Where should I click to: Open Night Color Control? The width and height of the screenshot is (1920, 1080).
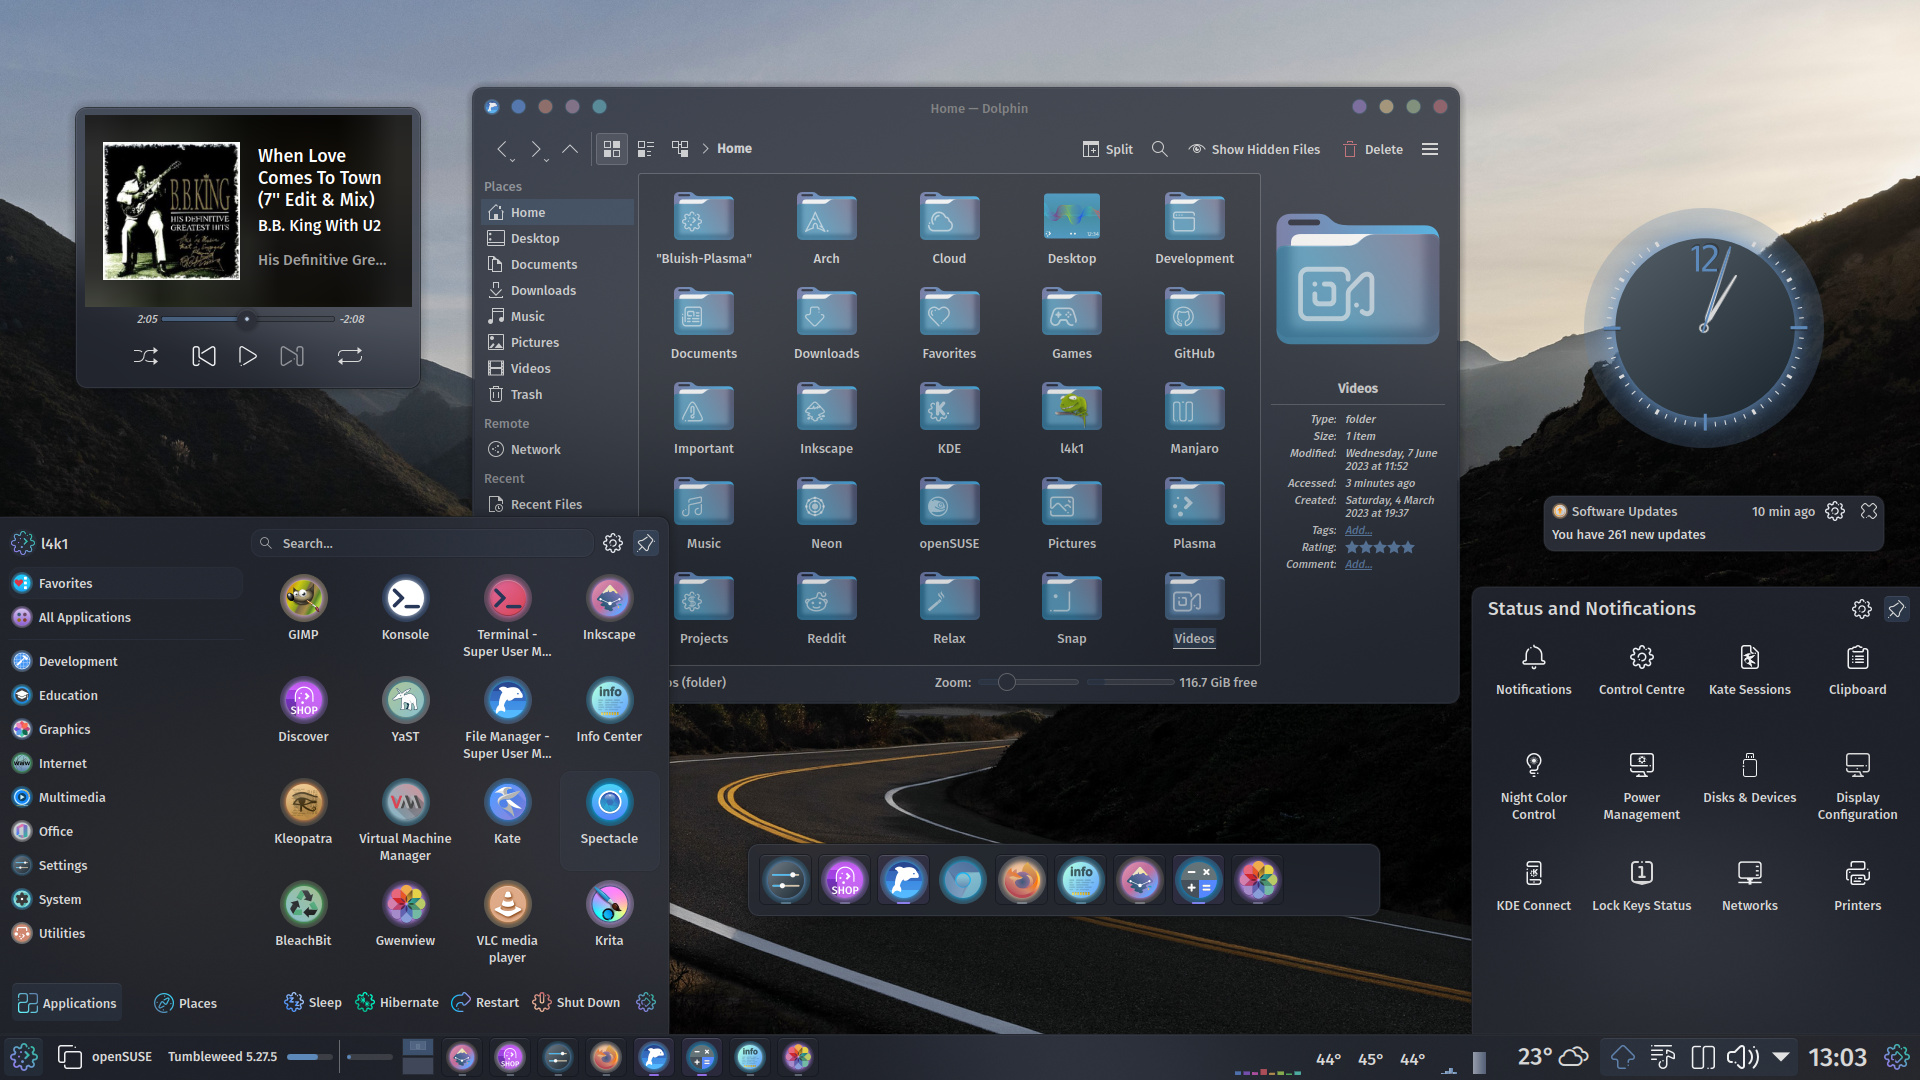1533,775
